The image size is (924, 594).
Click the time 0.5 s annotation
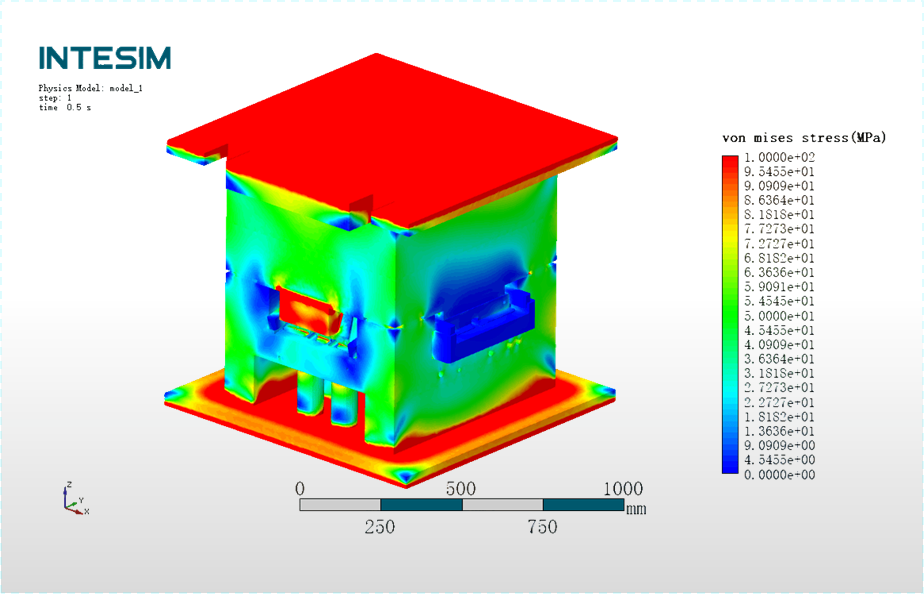click(65, 107)
